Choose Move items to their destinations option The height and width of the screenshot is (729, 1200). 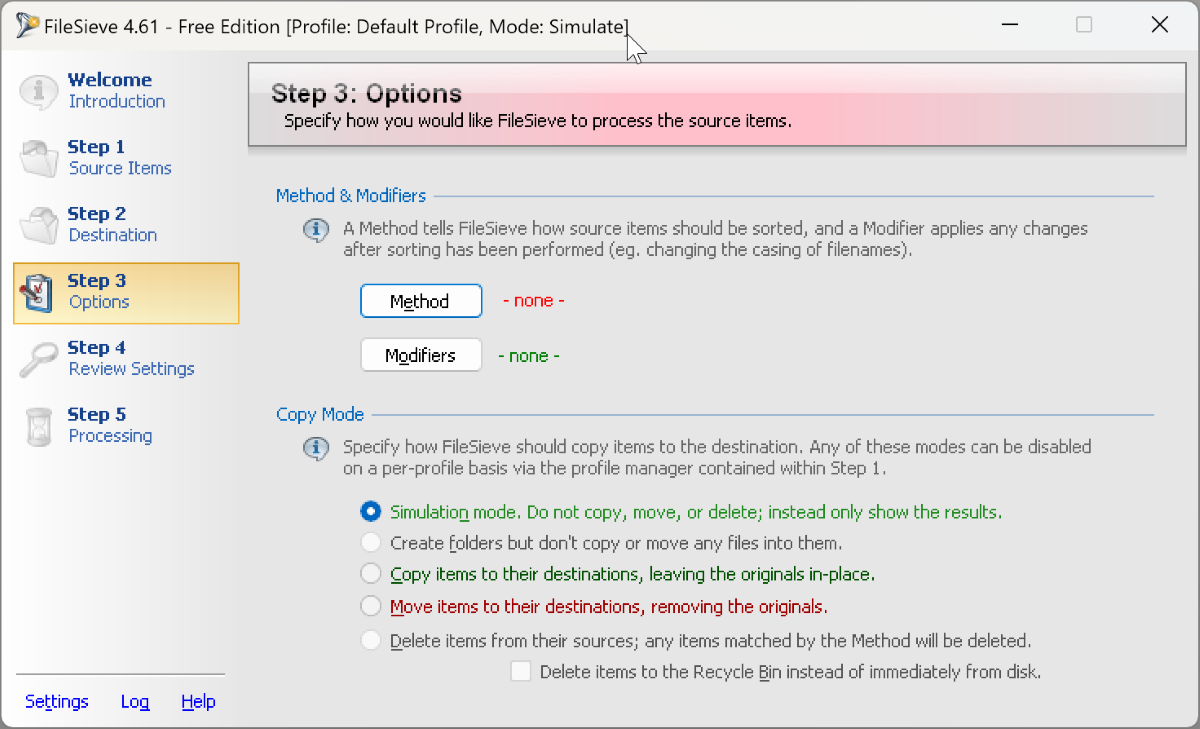(x=371, y=606)
